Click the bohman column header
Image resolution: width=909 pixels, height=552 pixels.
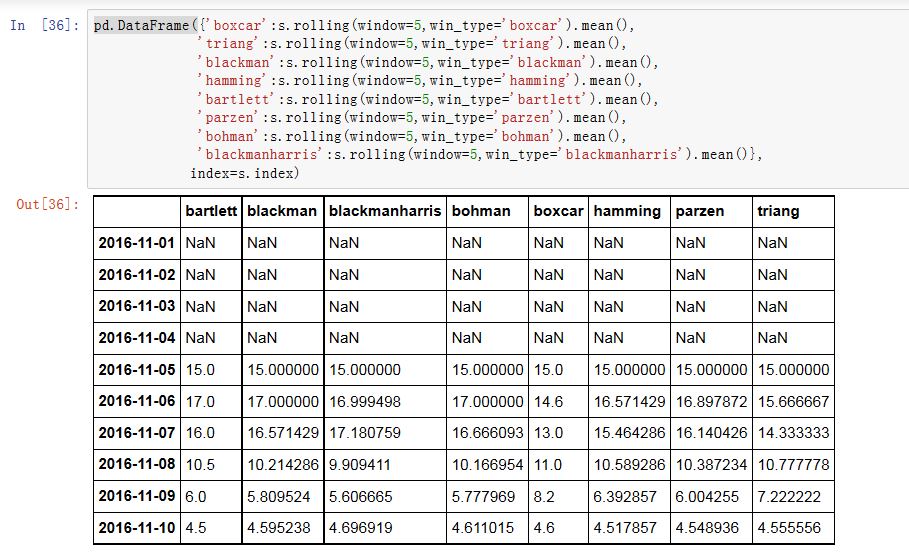coord(481,211)
